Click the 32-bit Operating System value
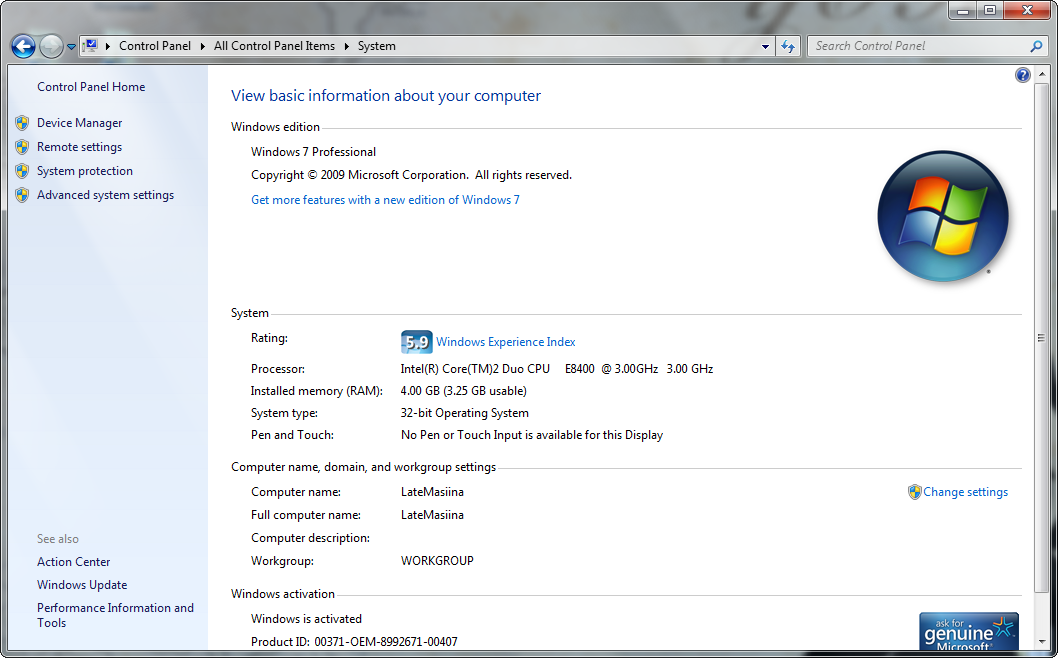The width and height of the screenshot is (1058, 658). pos(465,413)
